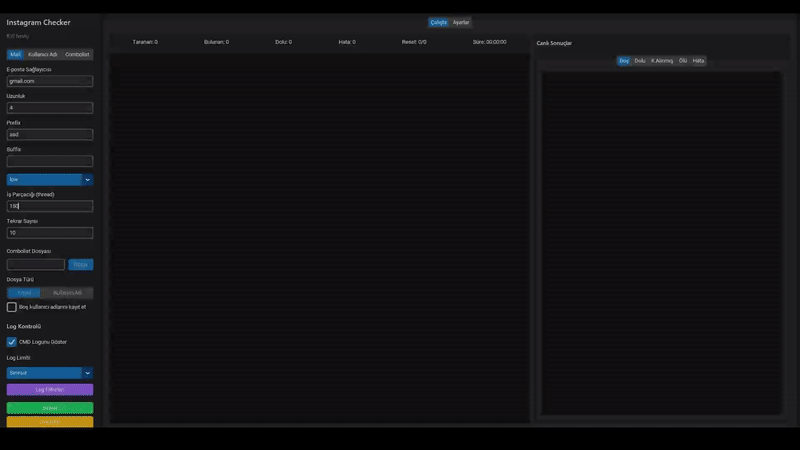Click the 'E-posta Sağlayıcısı' gmail.com field

[x=50, y=81]
